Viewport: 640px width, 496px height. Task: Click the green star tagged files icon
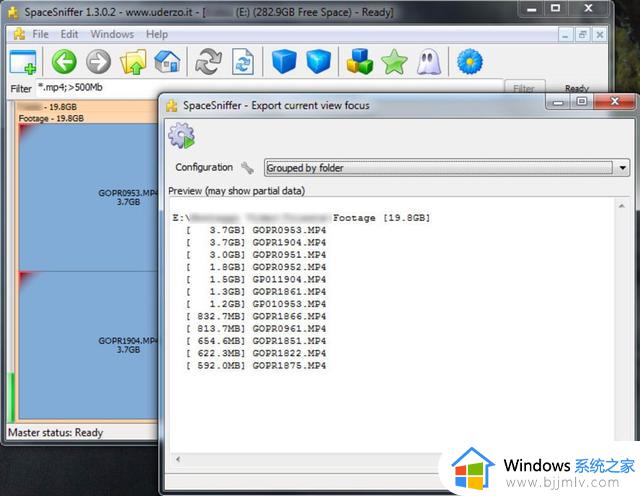[394, 62]
